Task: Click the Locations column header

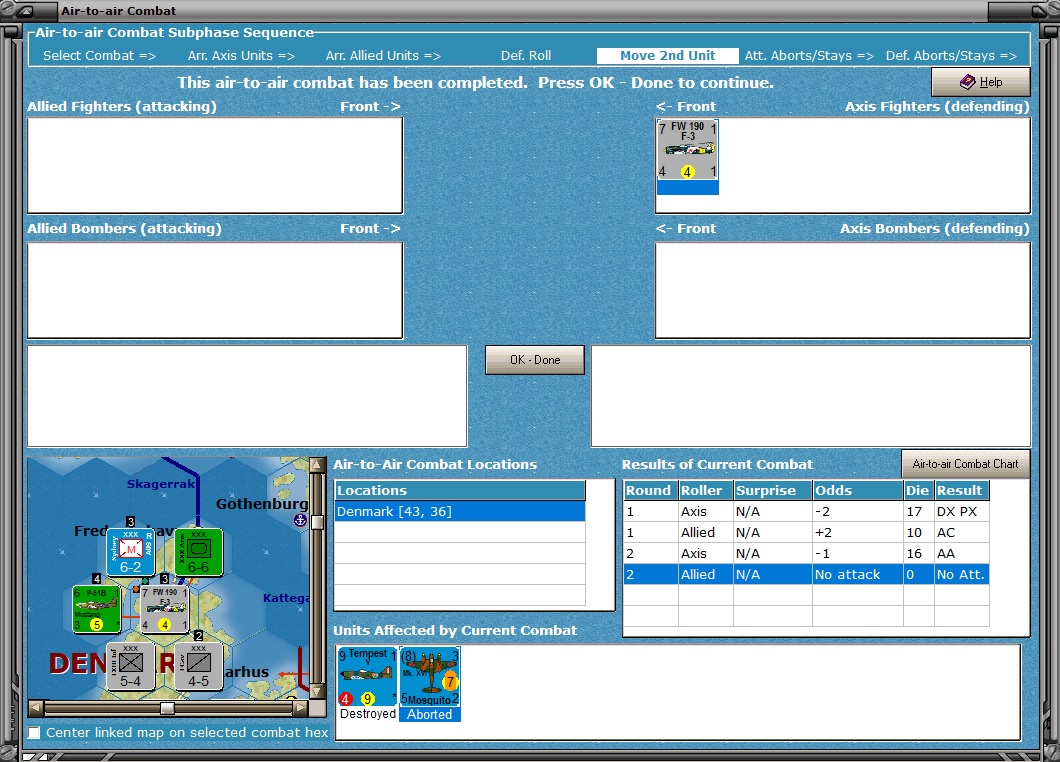Action: tap(460, 490)
